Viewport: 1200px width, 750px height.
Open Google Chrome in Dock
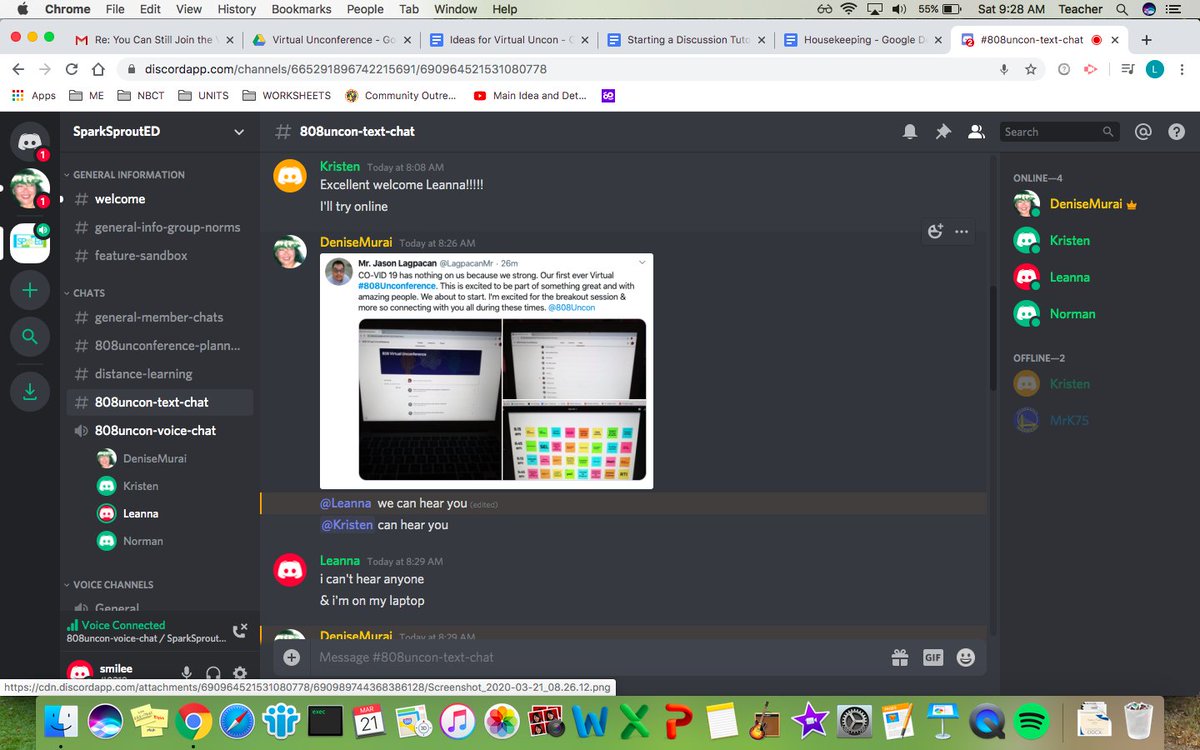193,720
